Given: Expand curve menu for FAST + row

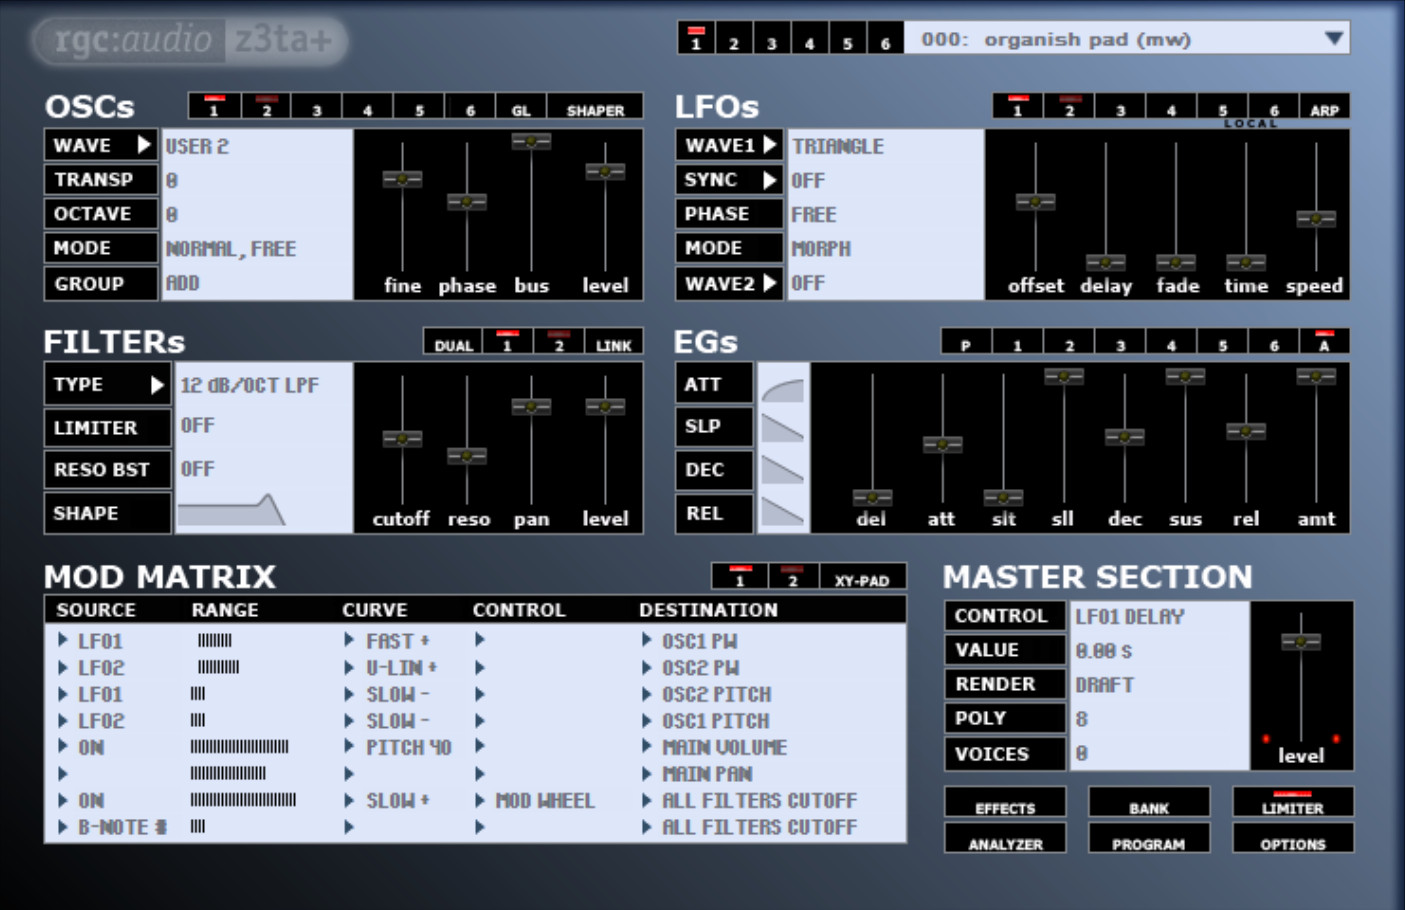Looking at the screenshot, I should point(349,640).
